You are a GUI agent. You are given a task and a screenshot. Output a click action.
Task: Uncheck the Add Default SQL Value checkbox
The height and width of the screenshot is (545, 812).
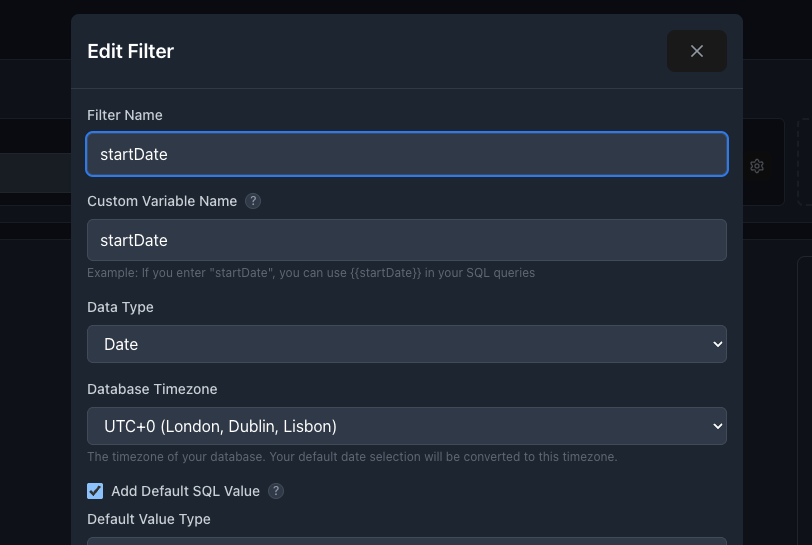coord(95,491)
